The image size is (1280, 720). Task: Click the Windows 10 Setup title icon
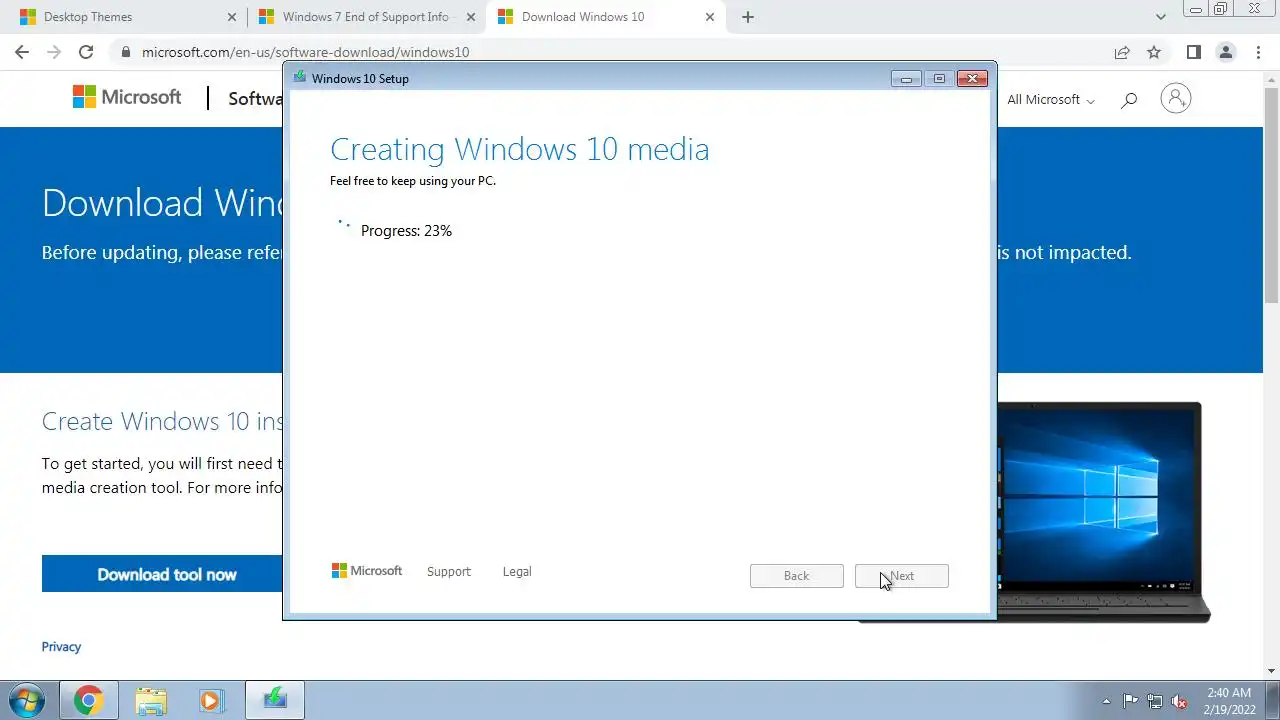(299, 77)
